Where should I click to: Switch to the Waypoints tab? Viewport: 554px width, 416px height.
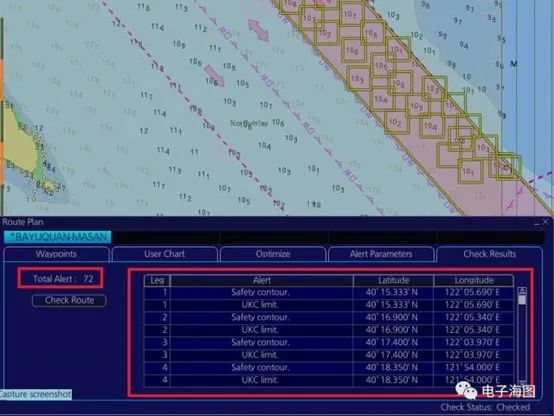(x=56, y=254)
